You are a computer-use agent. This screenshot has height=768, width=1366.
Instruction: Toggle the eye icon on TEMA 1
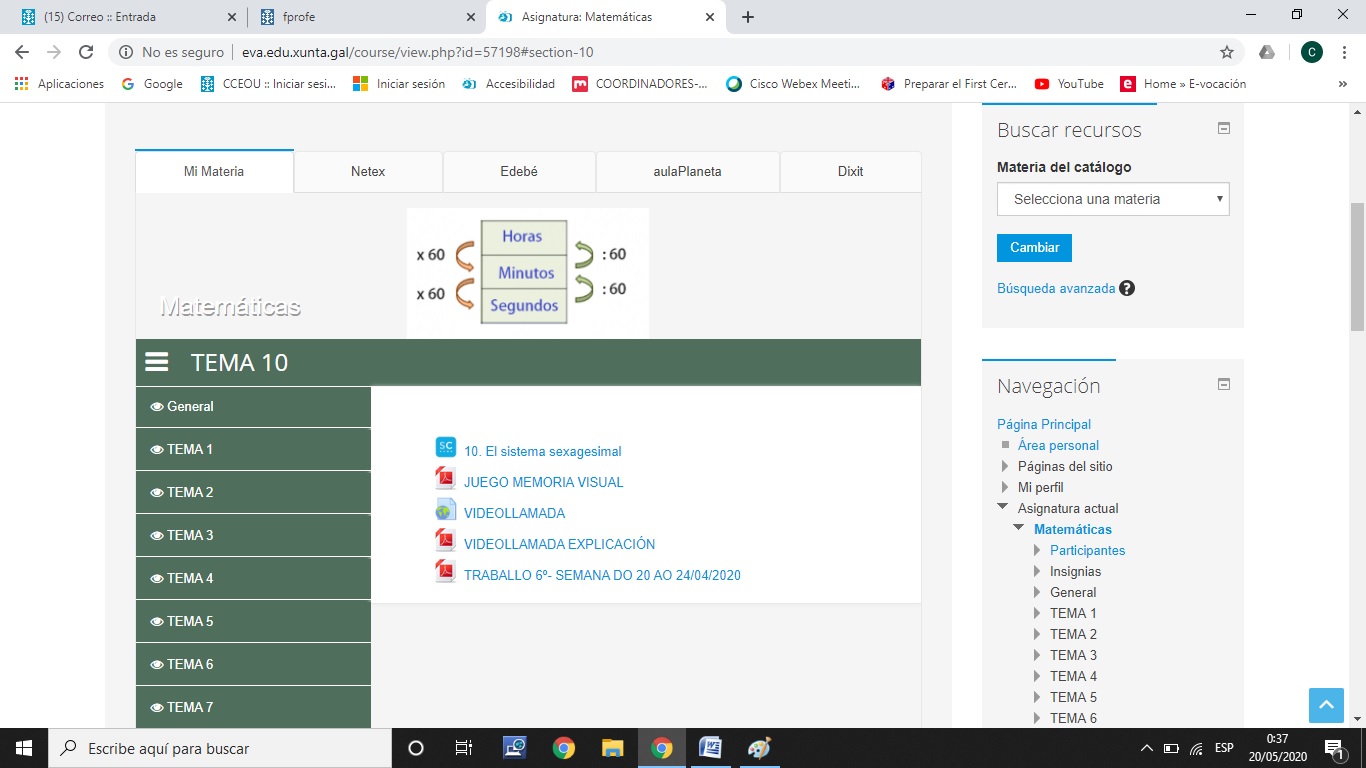[x=157, y=450]
